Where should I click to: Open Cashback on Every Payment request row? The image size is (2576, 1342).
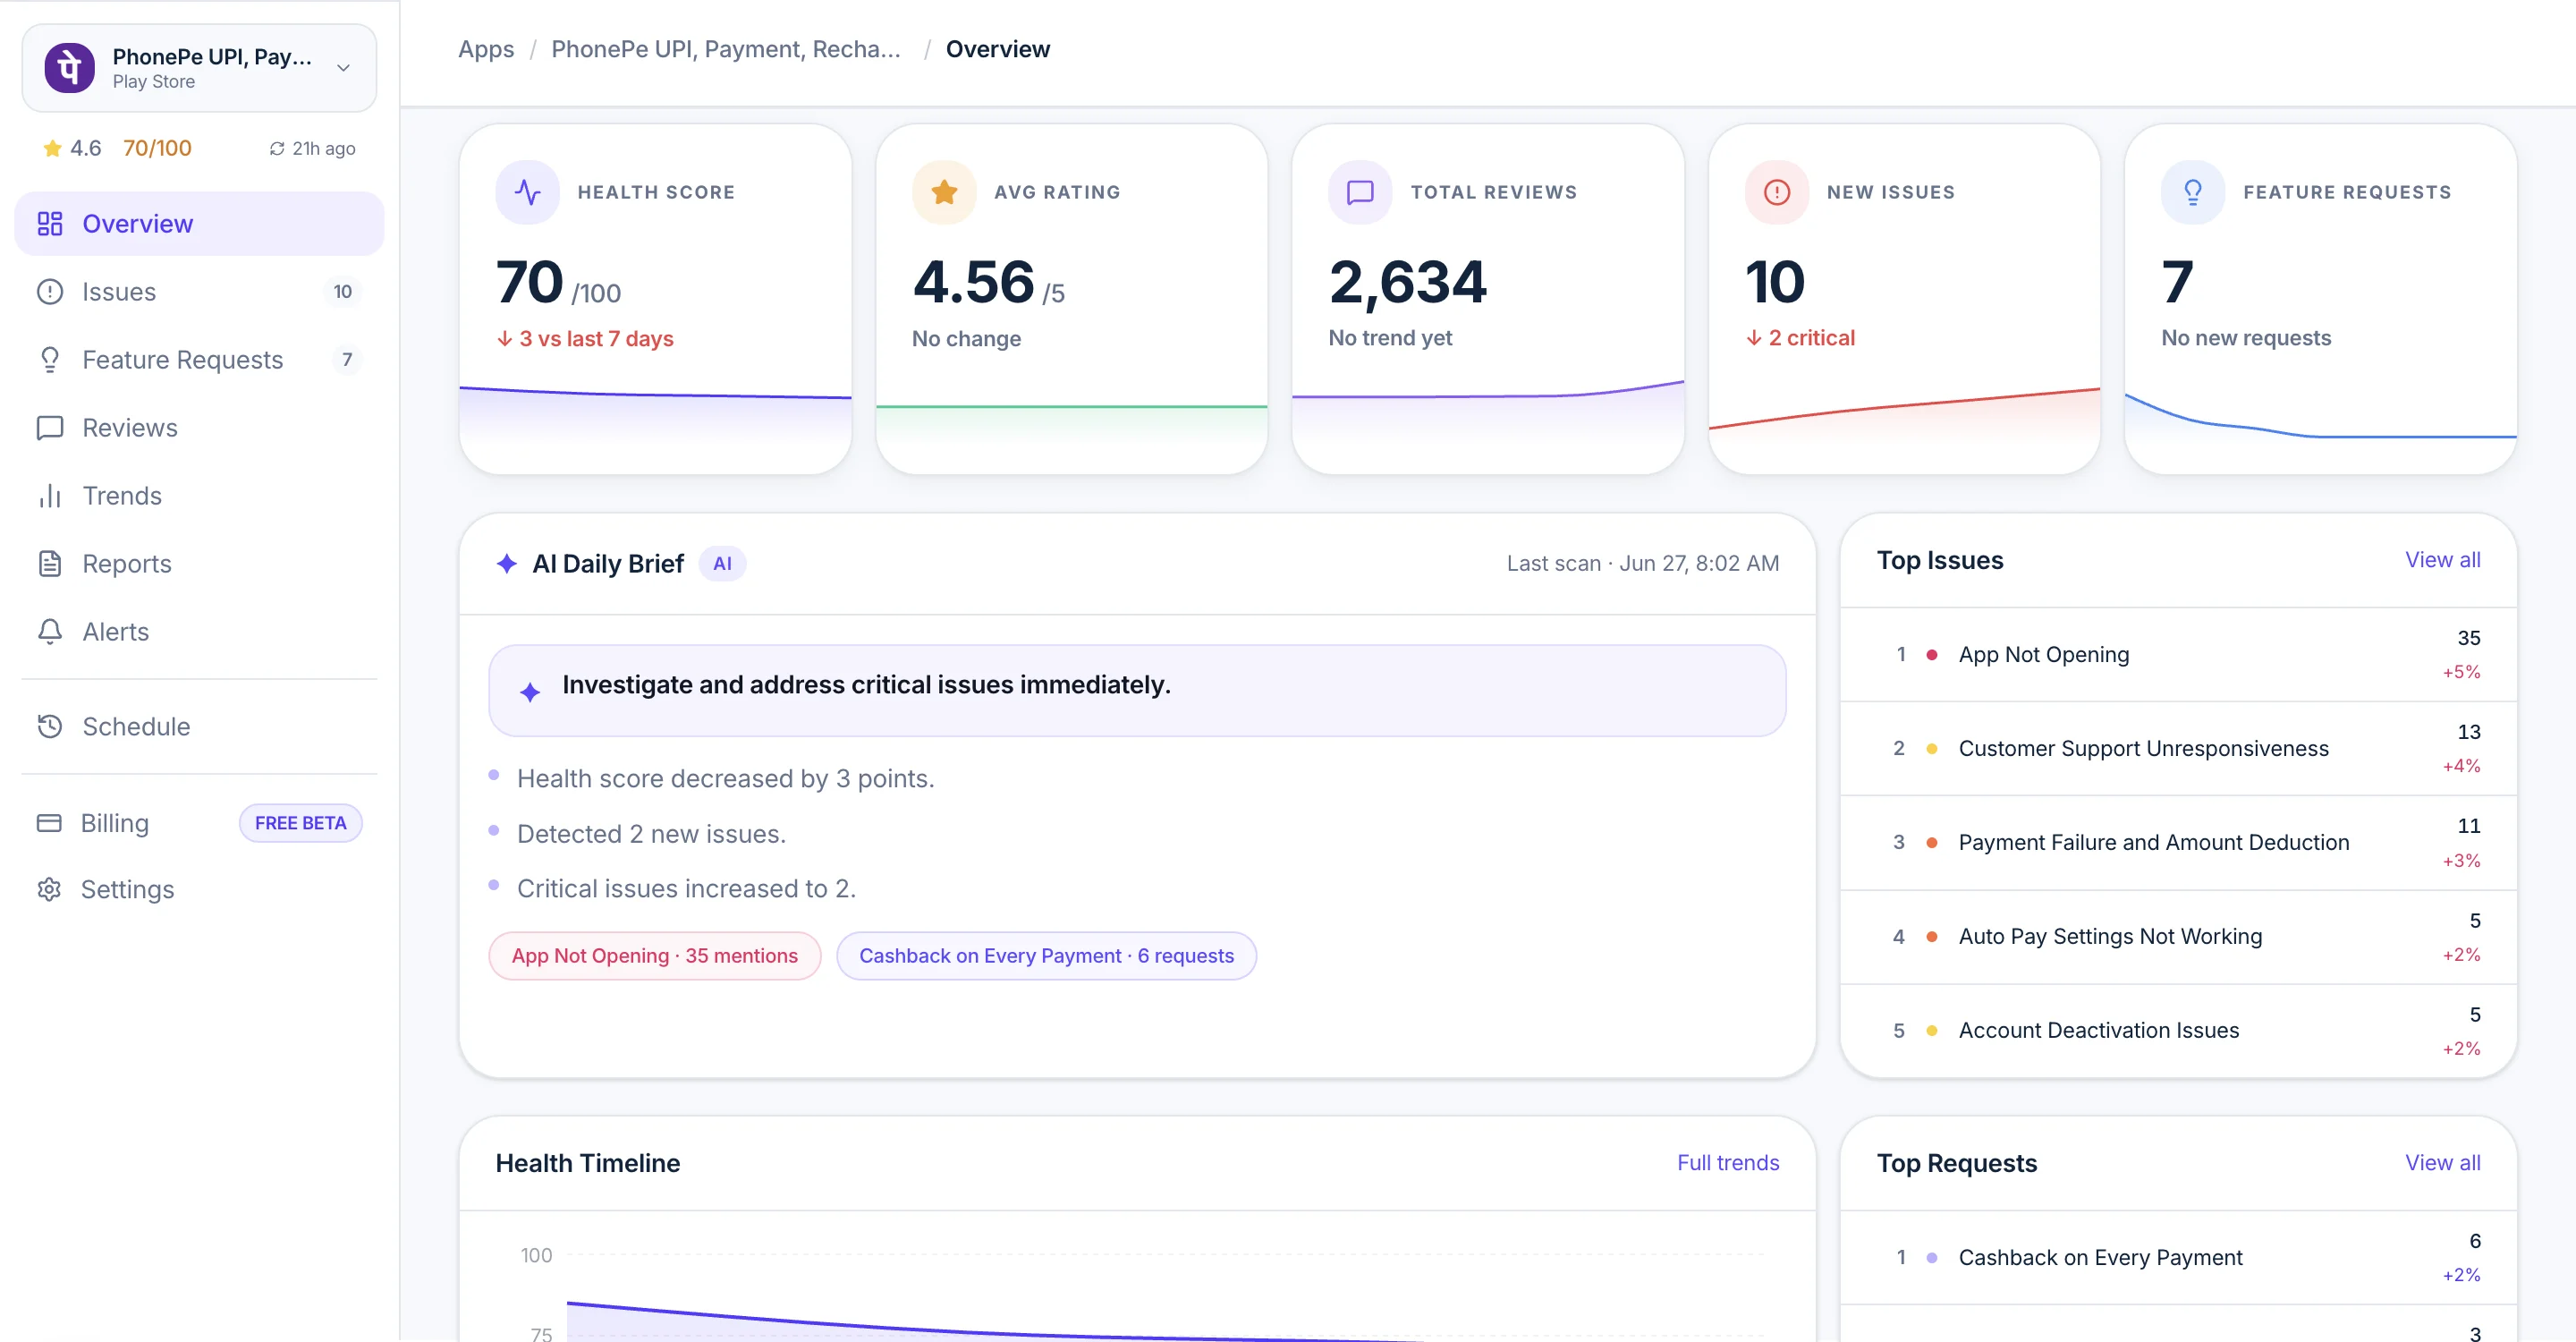(2178, 1257)
